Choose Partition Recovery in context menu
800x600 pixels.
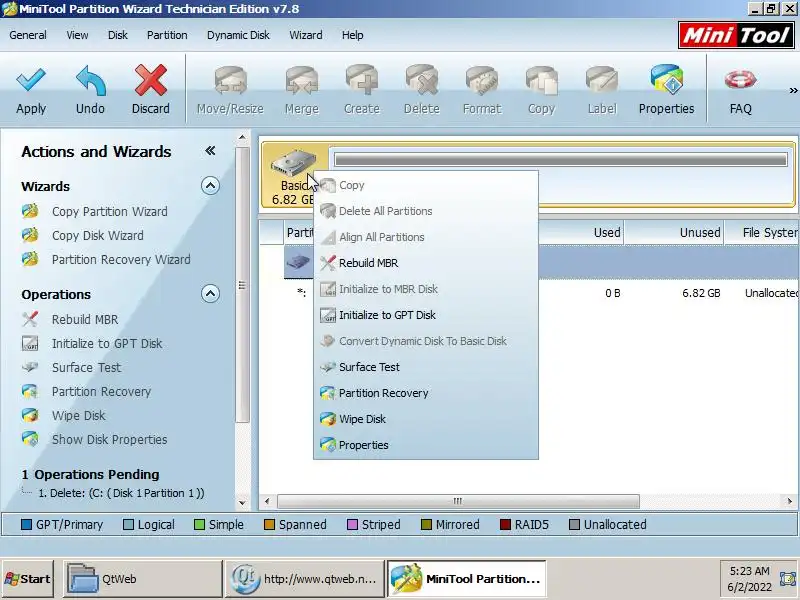pos(426,393)
